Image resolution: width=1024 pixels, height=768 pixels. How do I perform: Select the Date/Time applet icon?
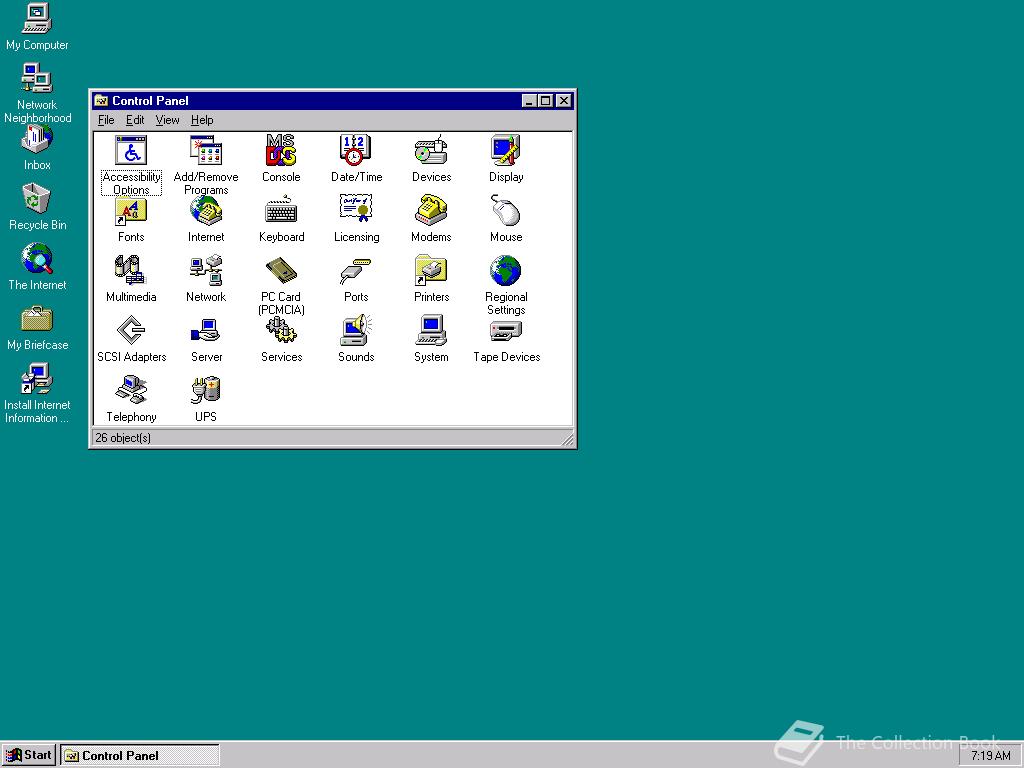click(x=356, y=150)
